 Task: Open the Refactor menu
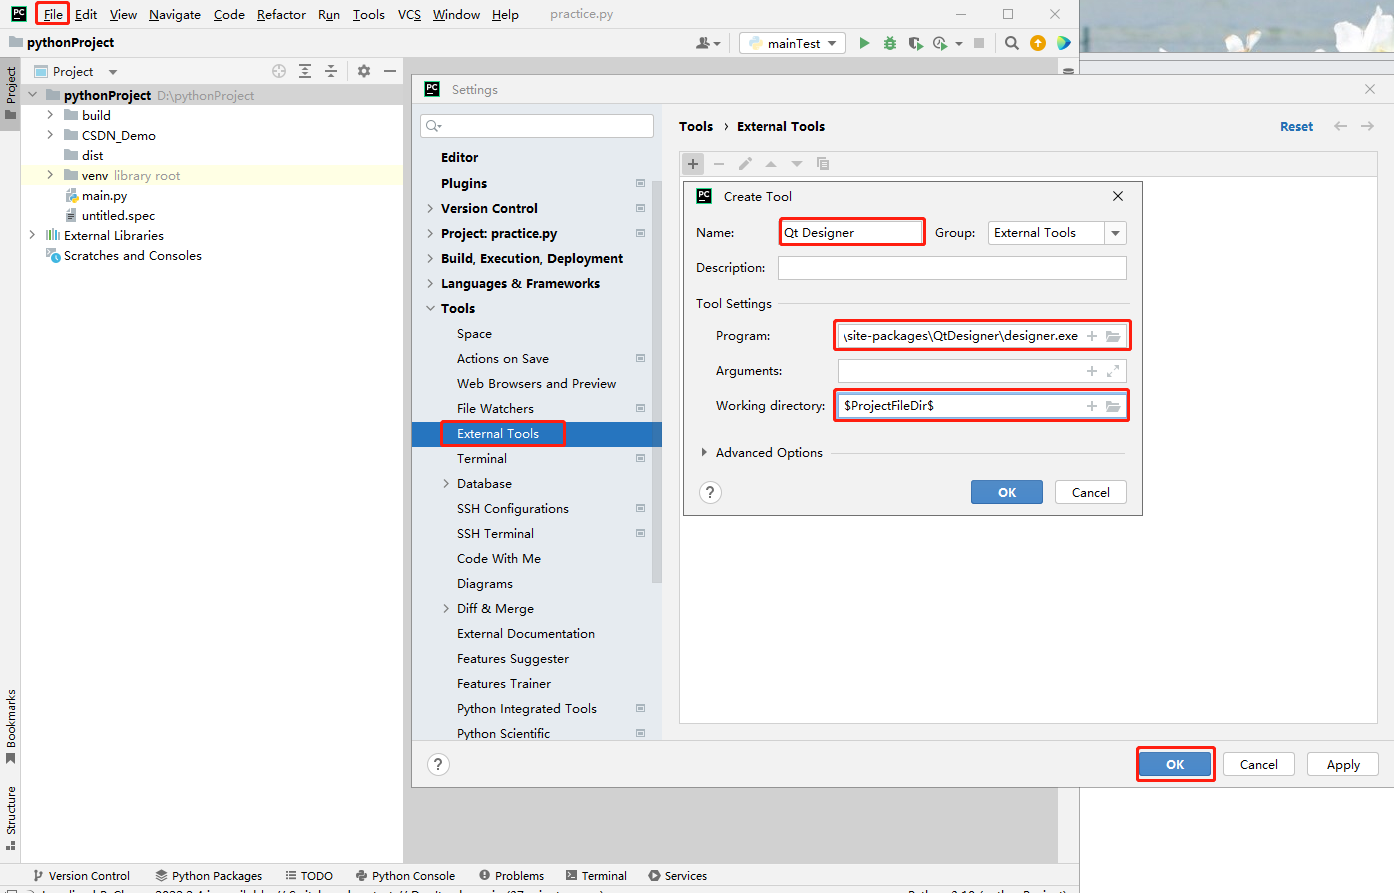[x=281, y=14]
